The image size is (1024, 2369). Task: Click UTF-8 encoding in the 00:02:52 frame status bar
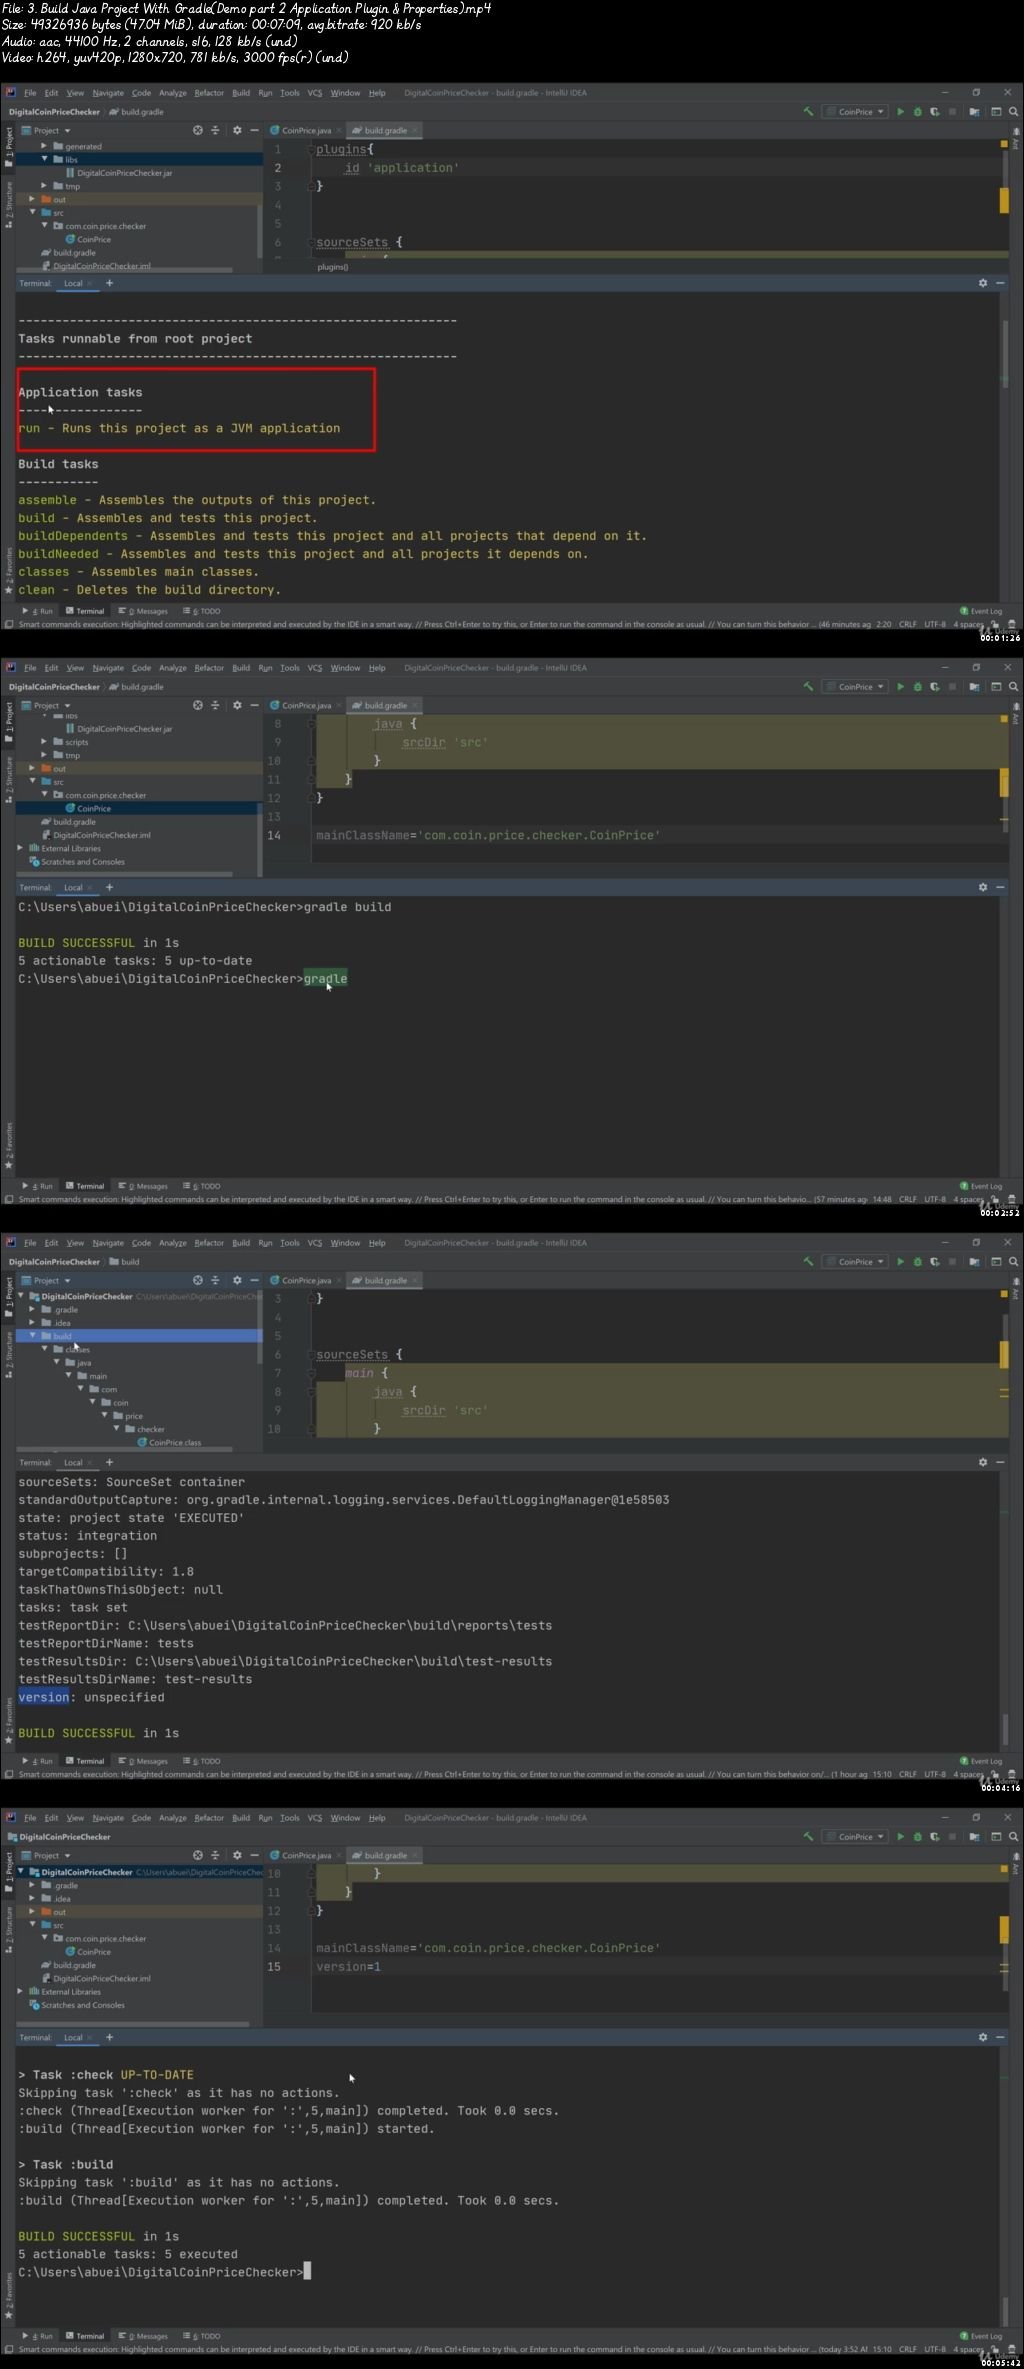pyautogui.click(x=935, y=1199)
